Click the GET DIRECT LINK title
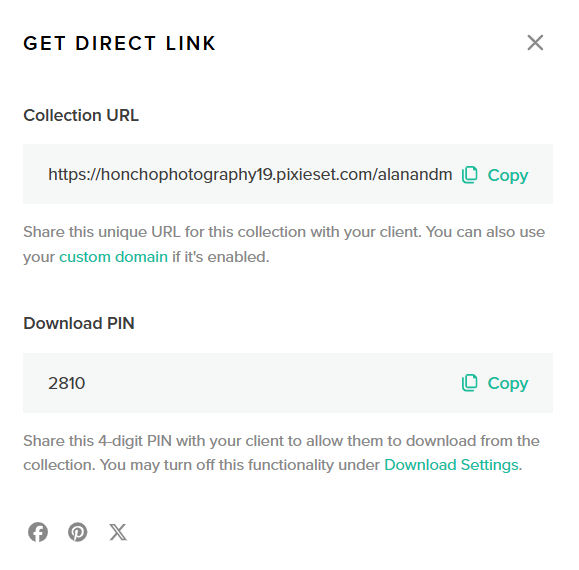The width and height of the screenshot is (579, 570). pyautogui.click(x=119, y=43)
